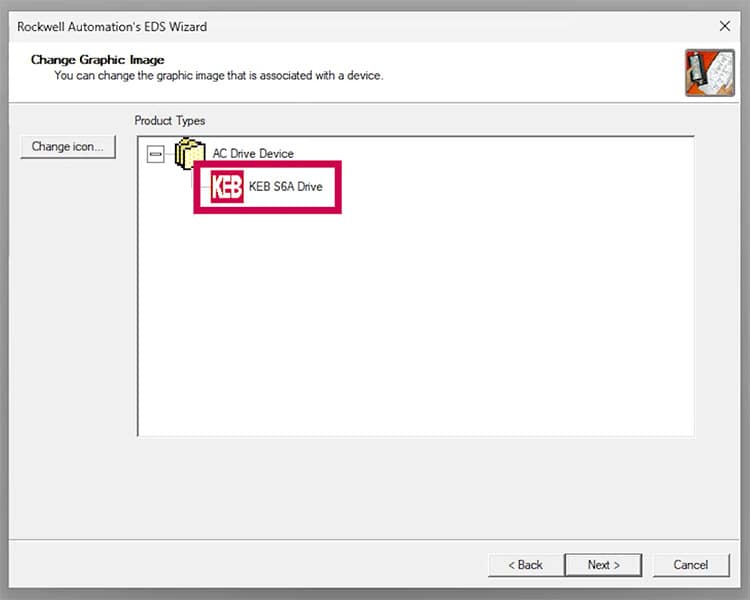750x600 pixels.
Task: Click the Change icon... button
Action: [67, 146]
